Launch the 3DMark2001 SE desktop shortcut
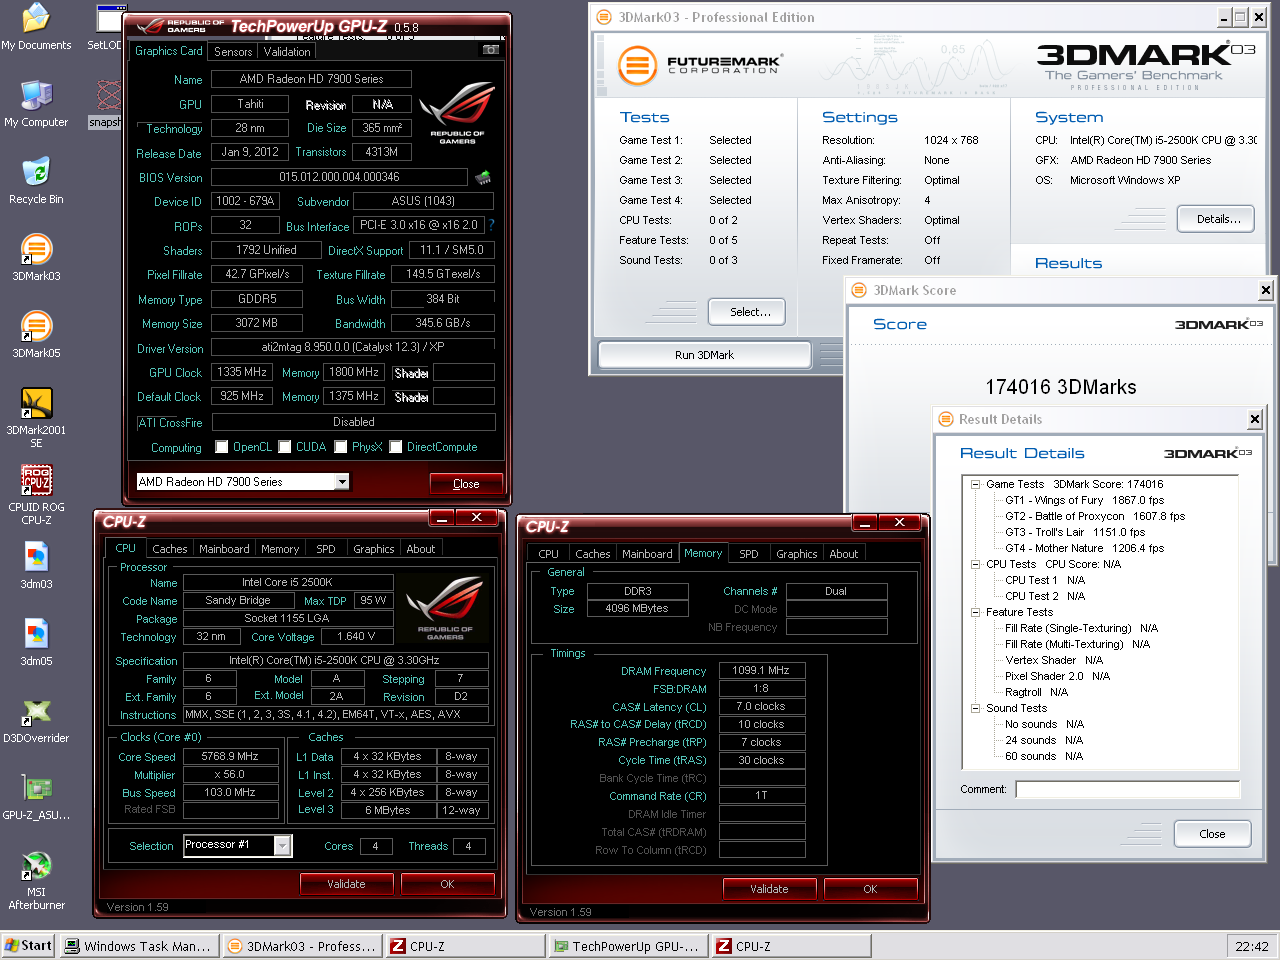Image resolution: width=1280 pixels, height=960 pixels. [x=36, y=417]
